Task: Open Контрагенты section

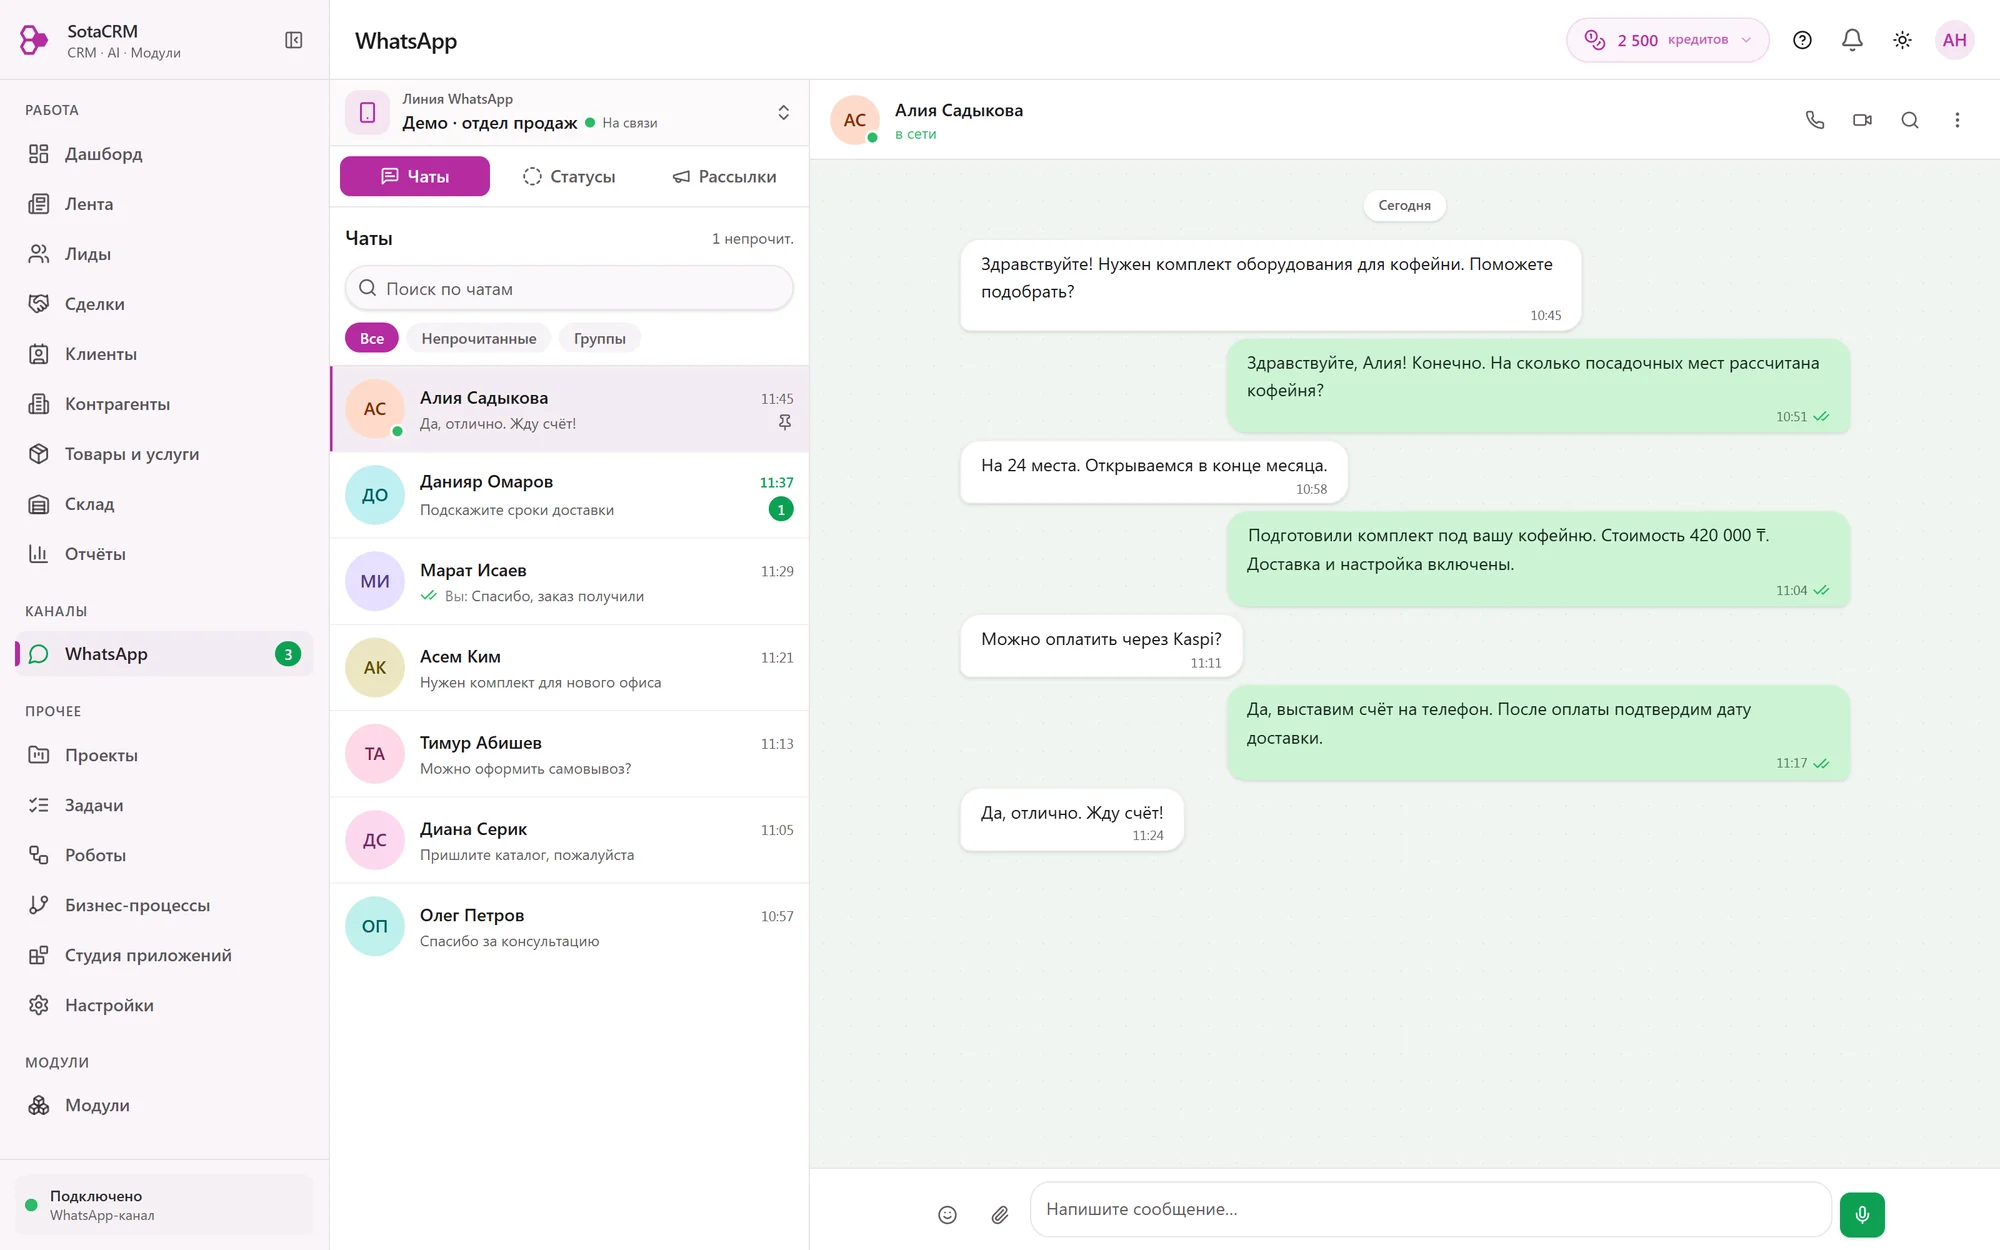Action: pos(164,404)
